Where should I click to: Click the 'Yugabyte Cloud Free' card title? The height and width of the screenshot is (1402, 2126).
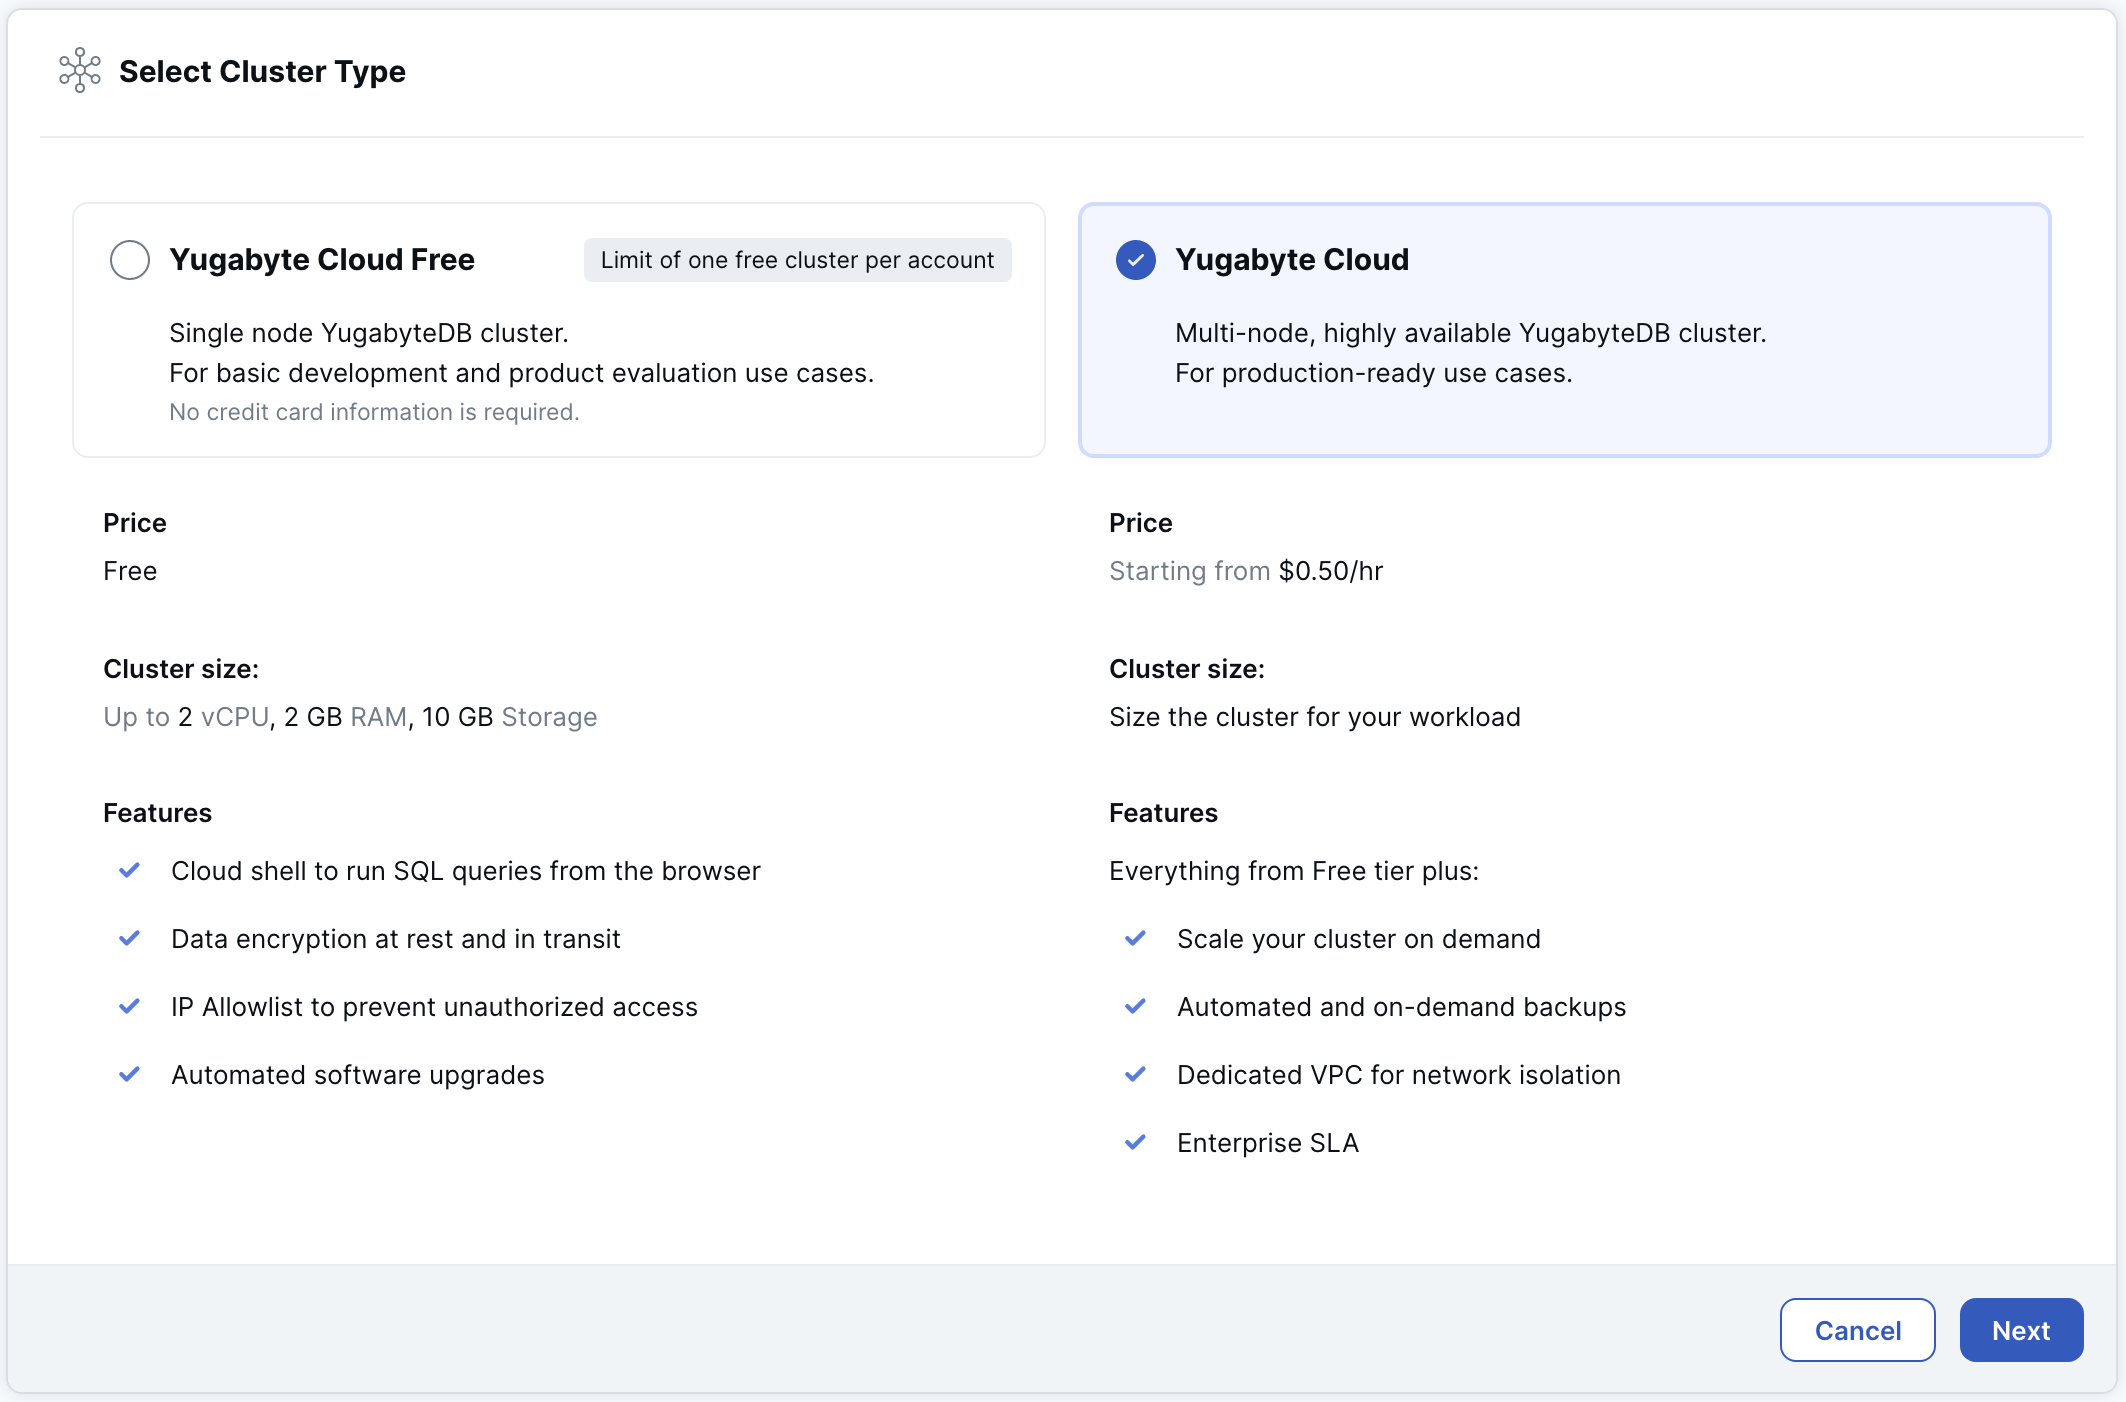[322, 260]
